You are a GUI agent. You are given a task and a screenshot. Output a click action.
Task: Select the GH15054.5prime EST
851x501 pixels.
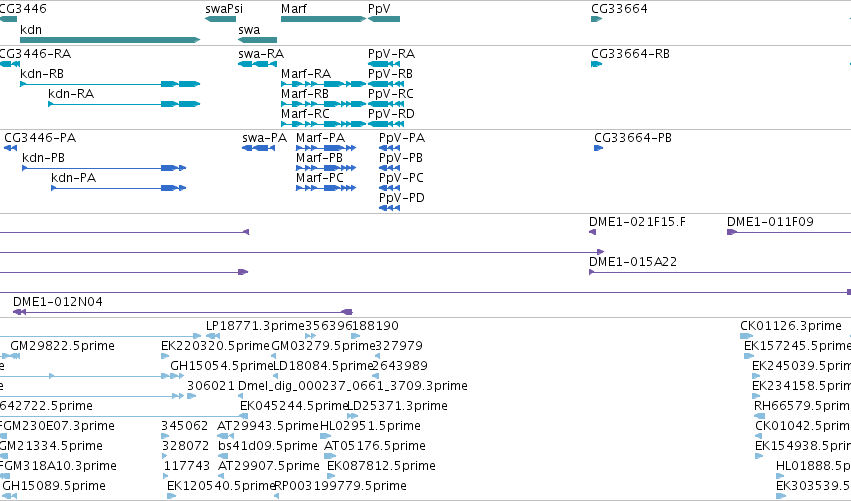177,376
